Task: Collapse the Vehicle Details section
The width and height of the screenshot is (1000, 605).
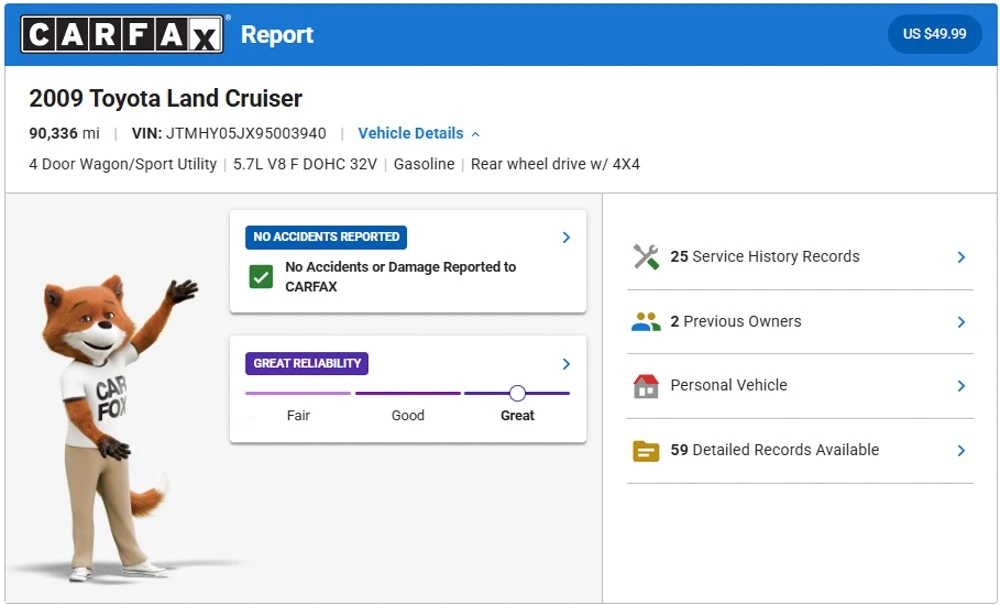Action: tap(418, 133)
